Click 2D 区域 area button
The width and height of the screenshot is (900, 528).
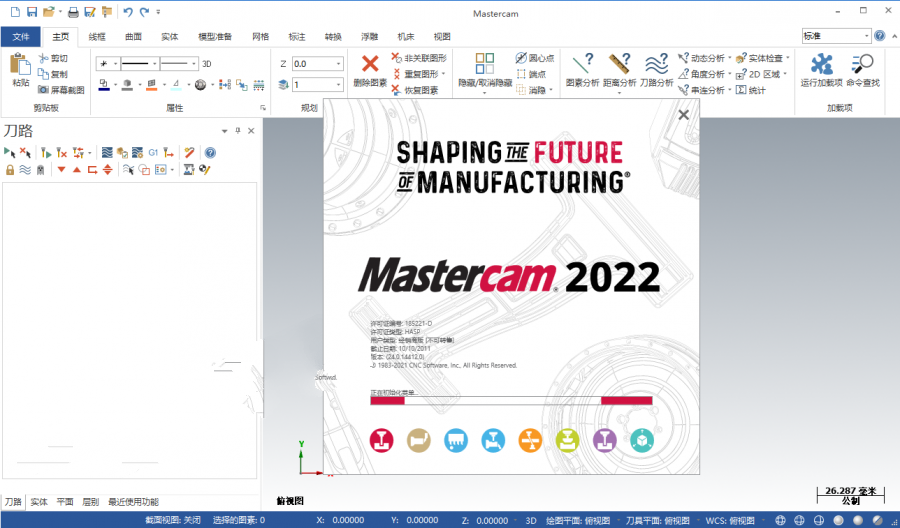(758, 74)
